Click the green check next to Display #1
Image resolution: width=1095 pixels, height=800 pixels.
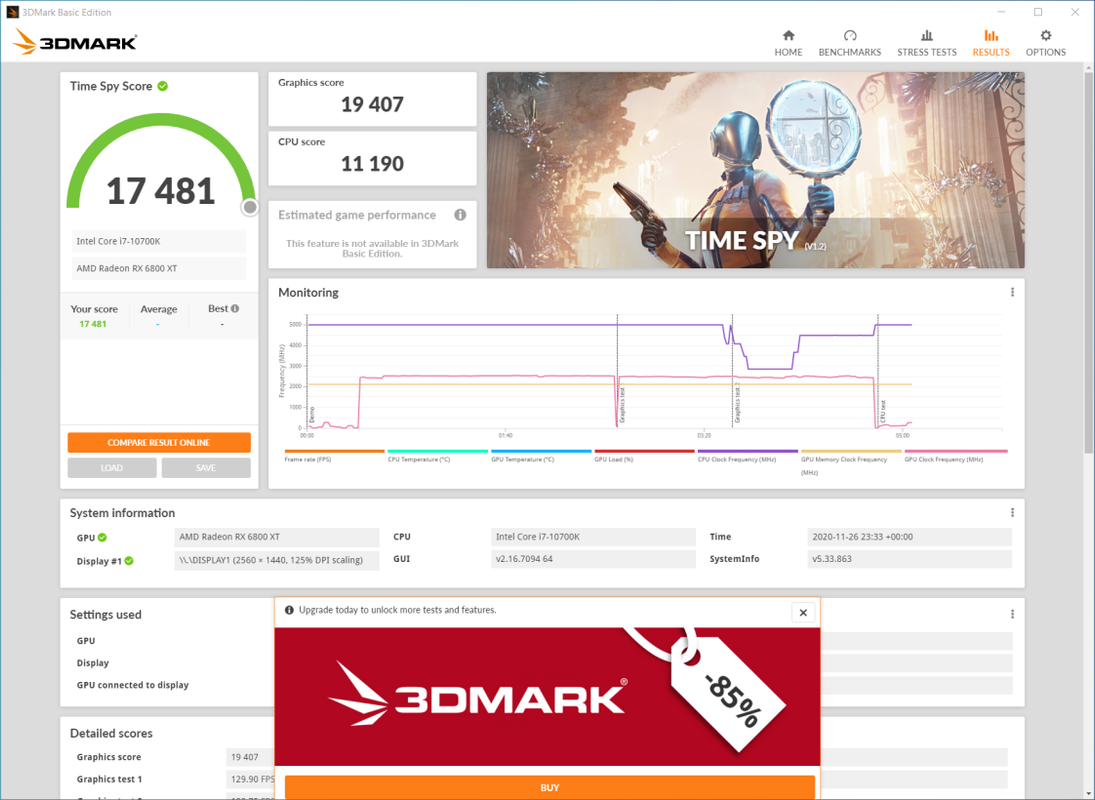pyautogui.click(x=129, y=561)
